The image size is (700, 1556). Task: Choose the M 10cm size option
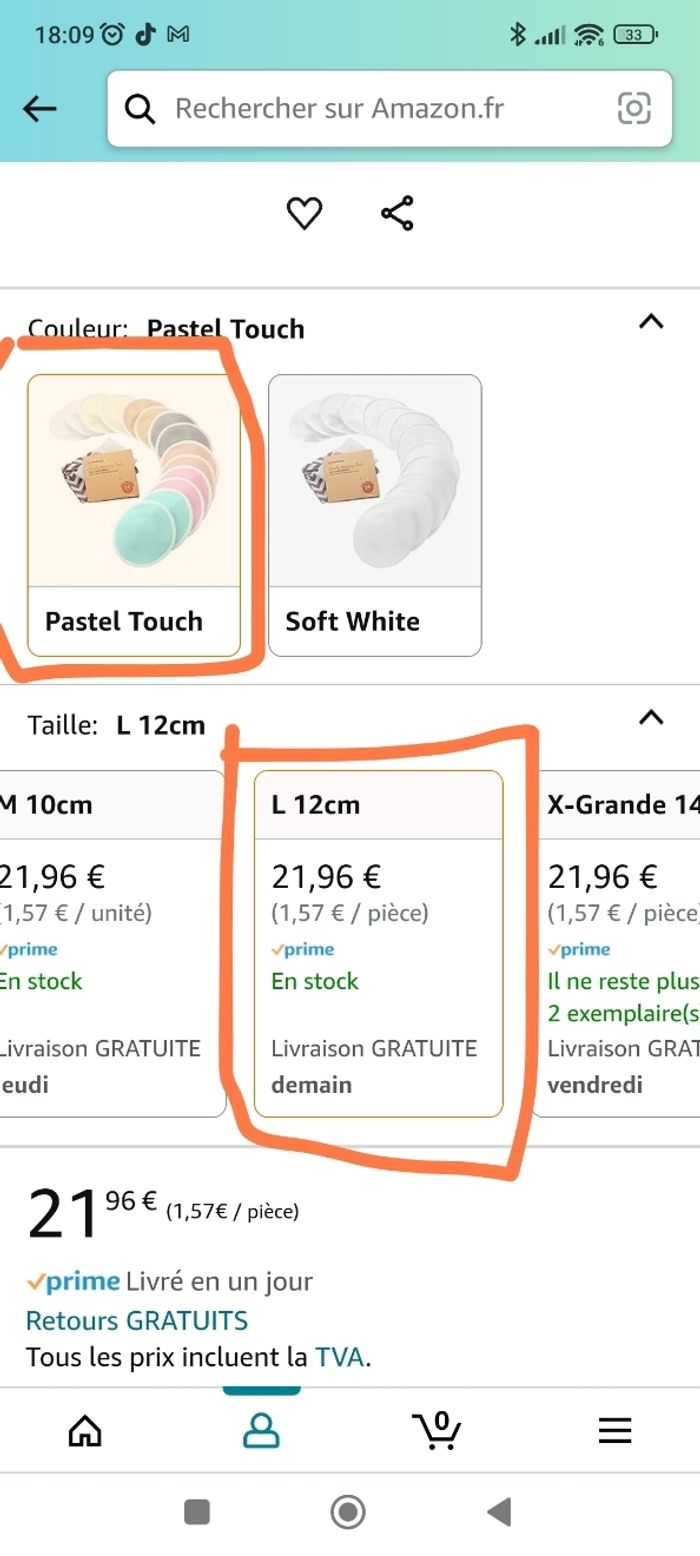[x=110, y=942]
